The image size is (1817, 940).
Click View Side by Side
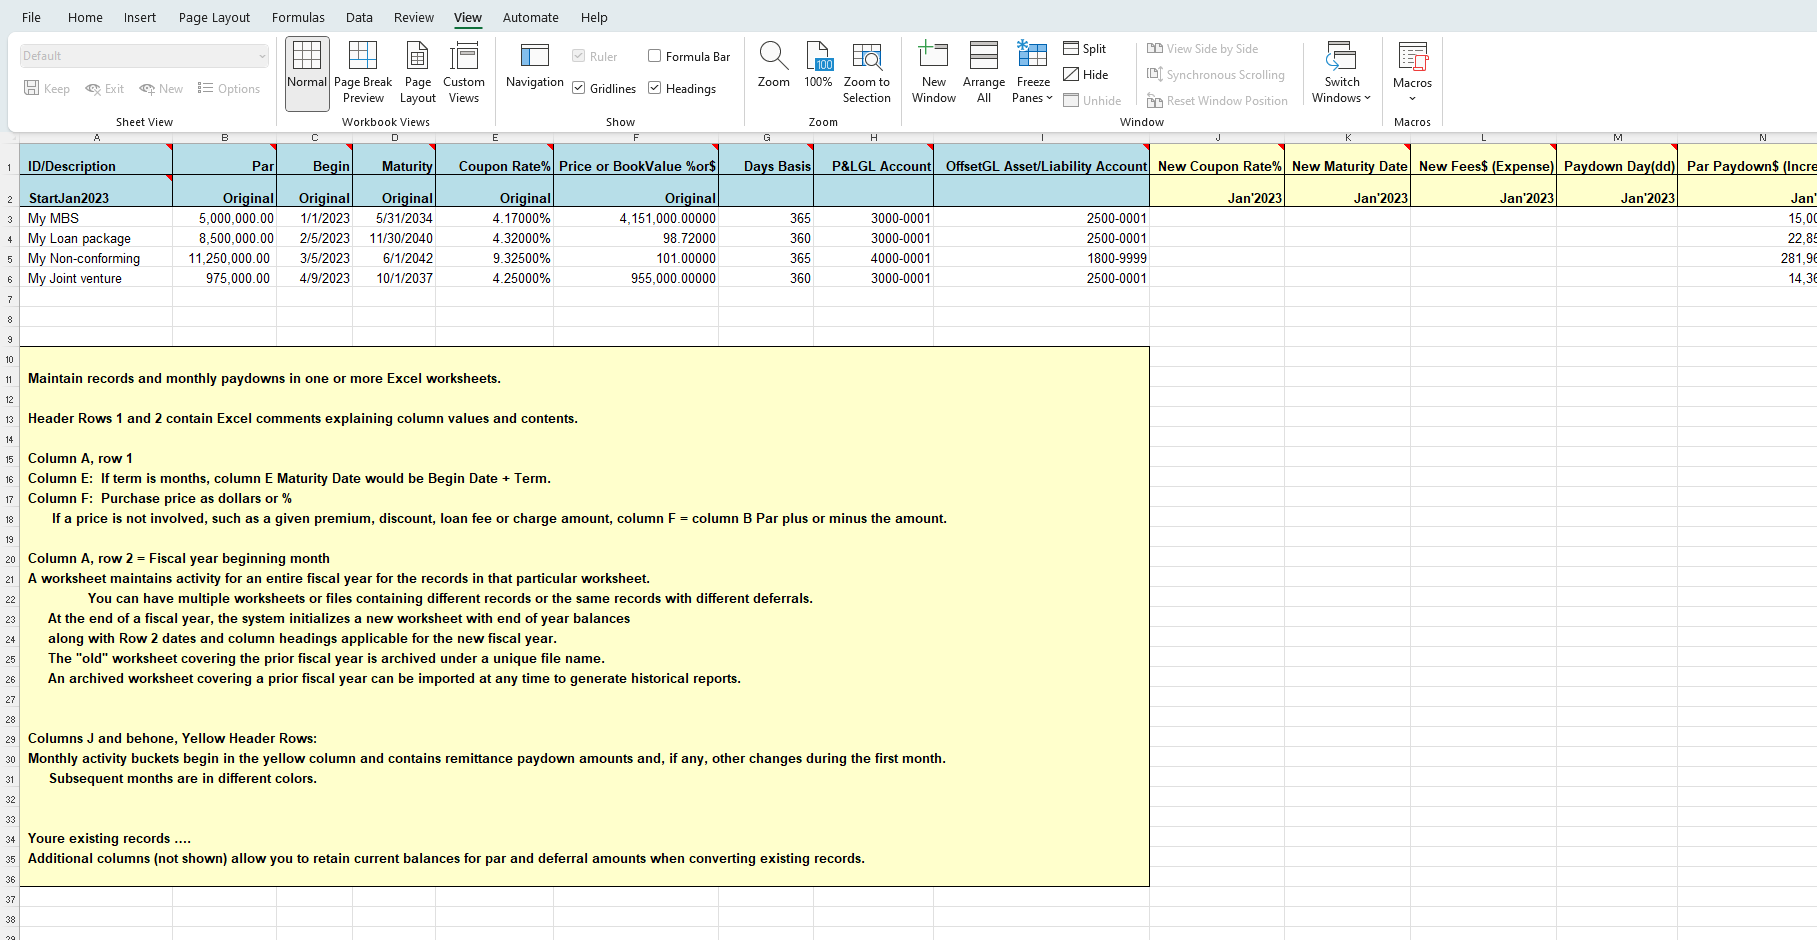pyautogui.click(x=1203, y=49)
